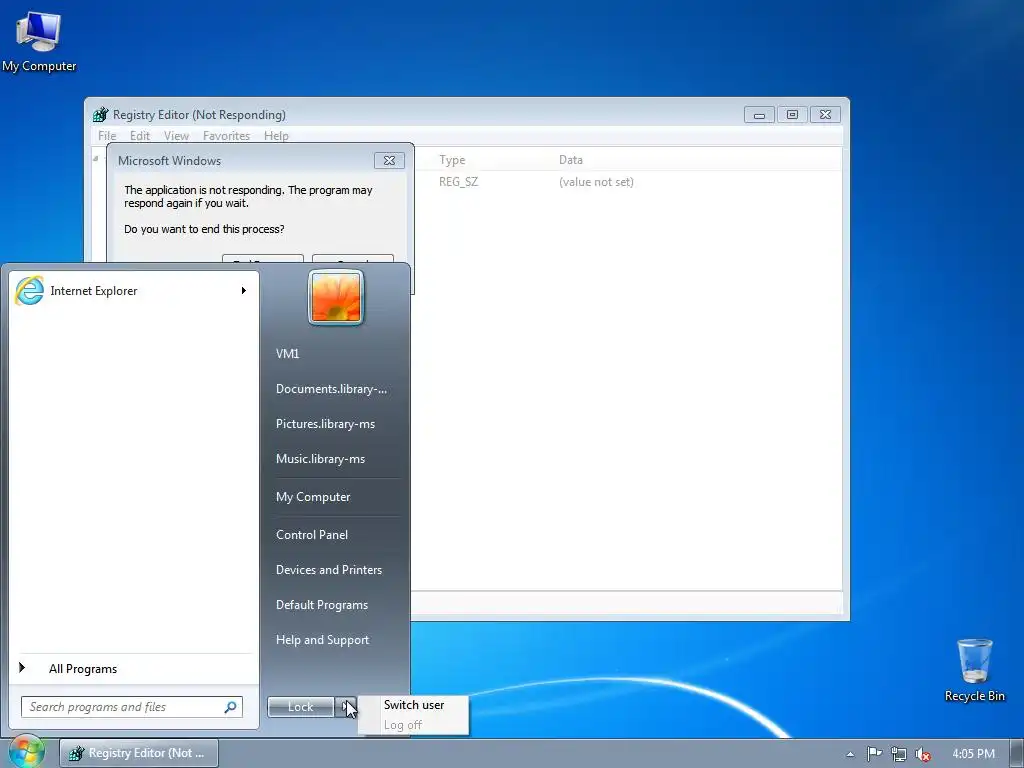Click the search magnifier icon

[231, 707]
